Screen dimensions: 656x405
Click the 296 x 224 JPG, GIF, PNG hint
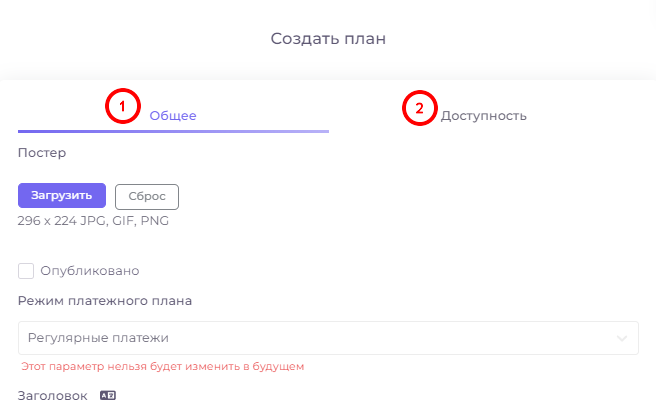(93, 220)
